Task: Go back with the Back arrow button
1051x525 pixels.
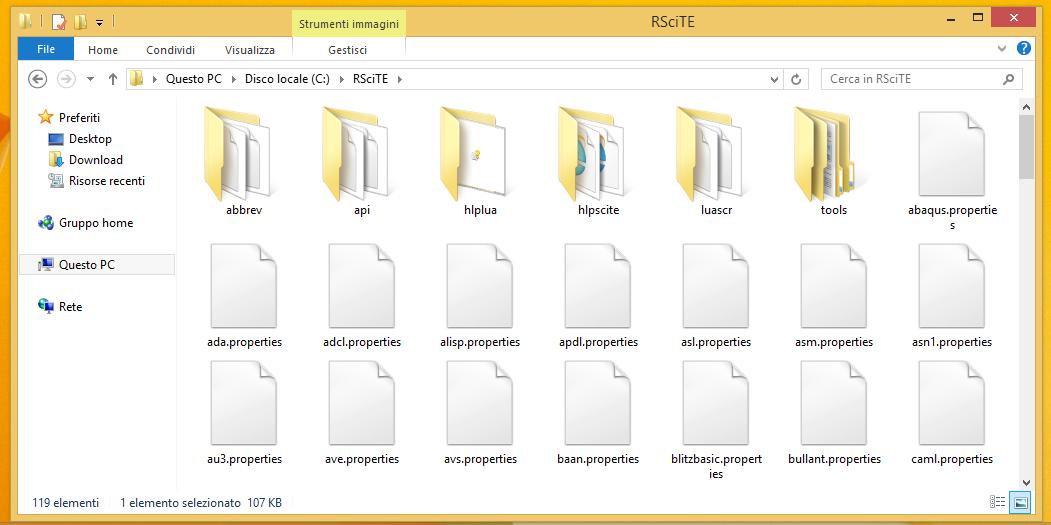Action: coord(37,79)
